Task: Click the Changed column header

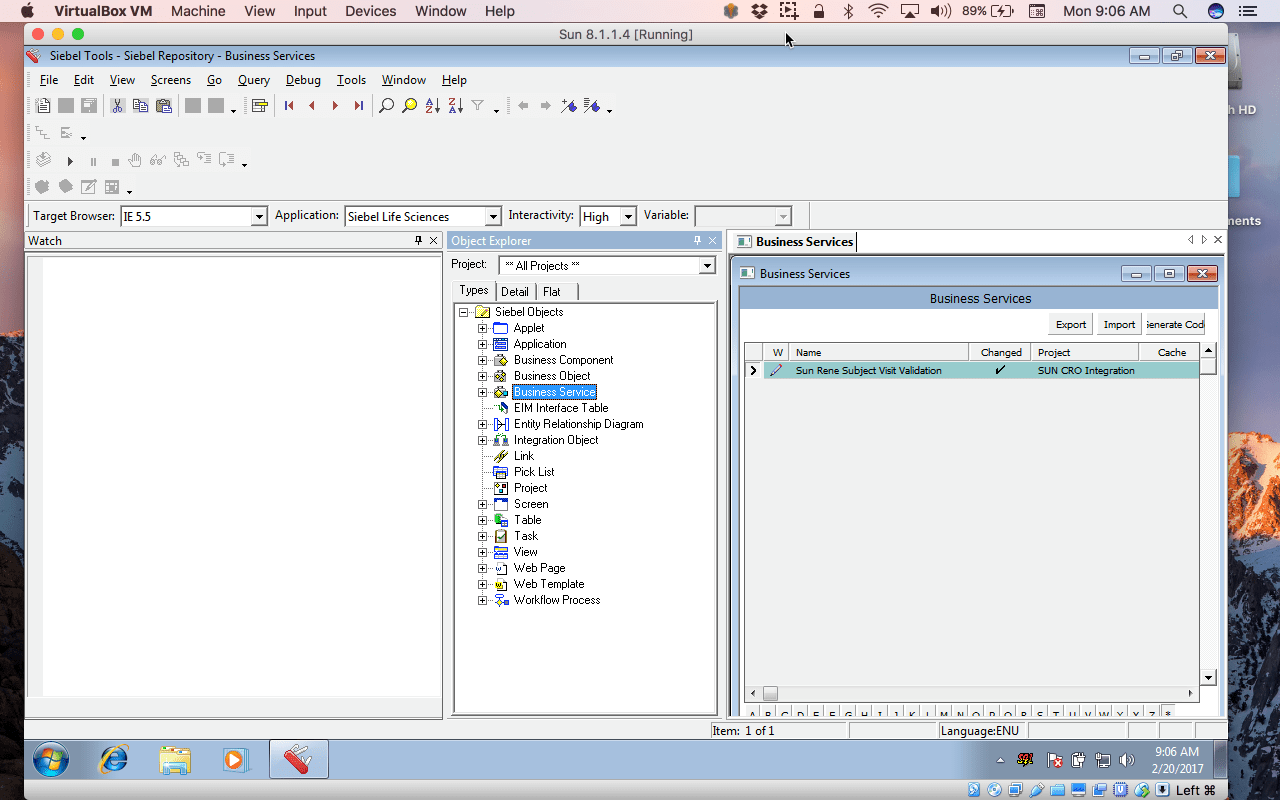Action: [x=1001, y=352]
